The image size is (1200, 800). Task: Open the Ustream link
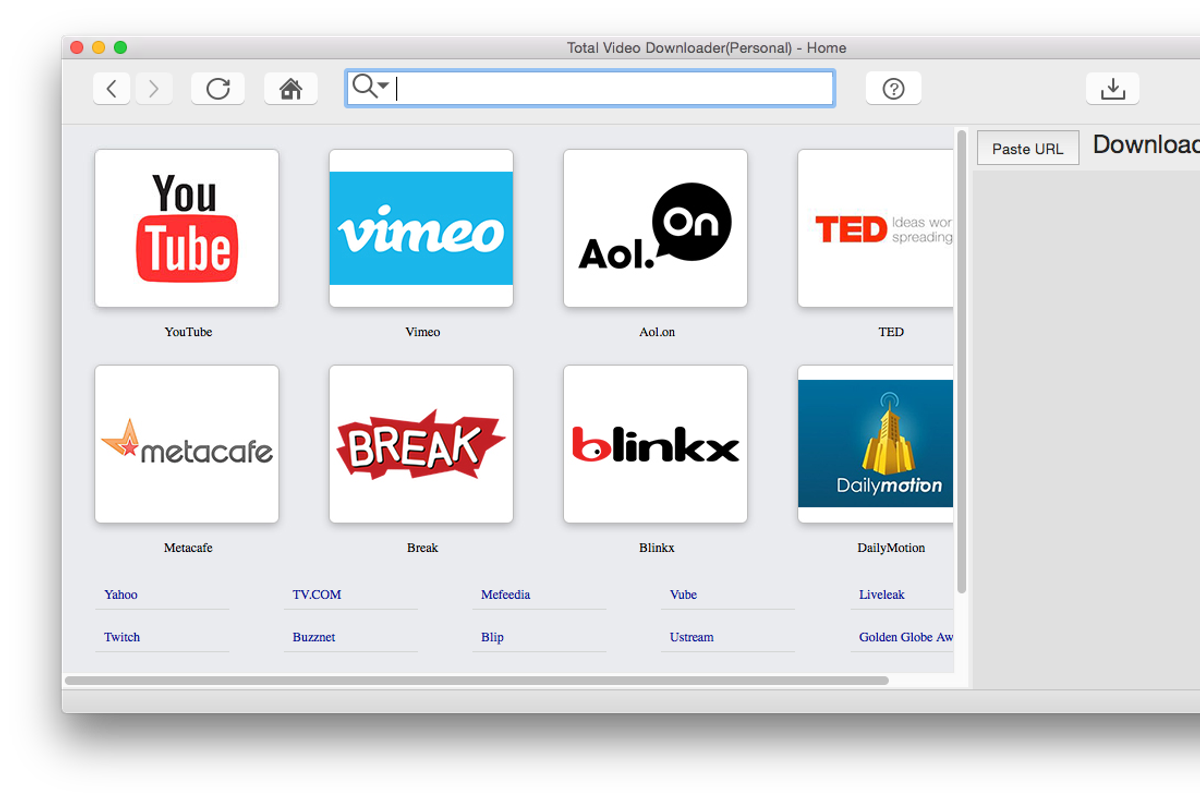[692, 637]
